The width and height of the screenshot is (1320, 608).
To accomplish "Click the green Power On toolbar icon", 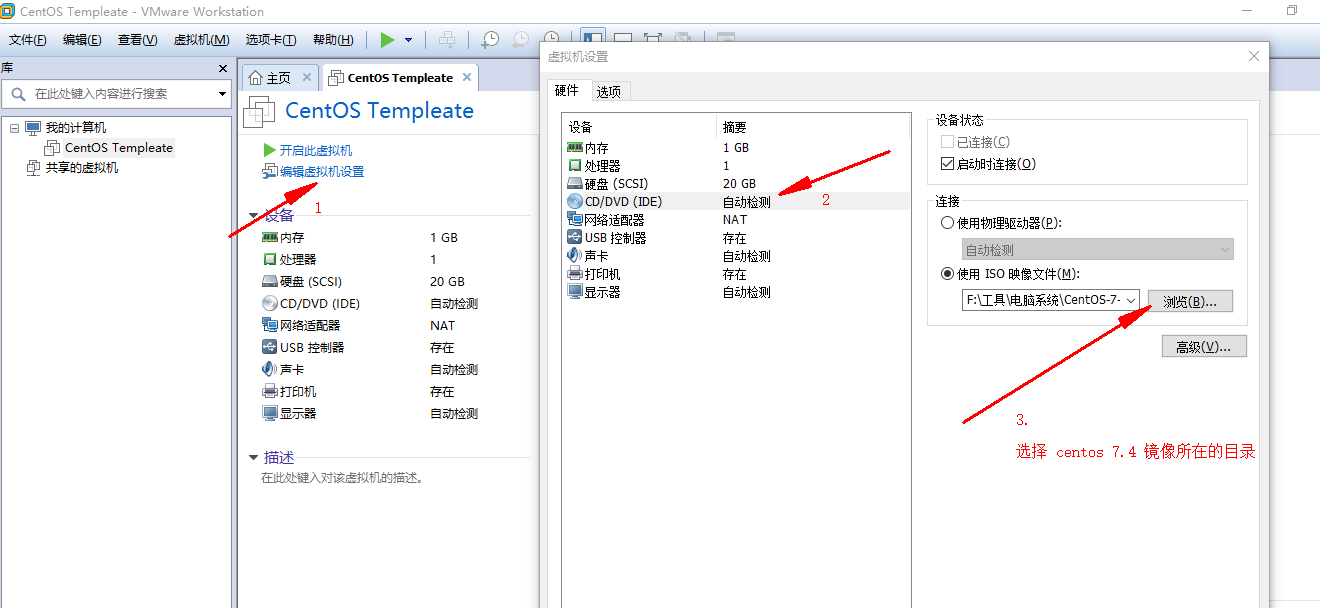I will tap(388, 40).
